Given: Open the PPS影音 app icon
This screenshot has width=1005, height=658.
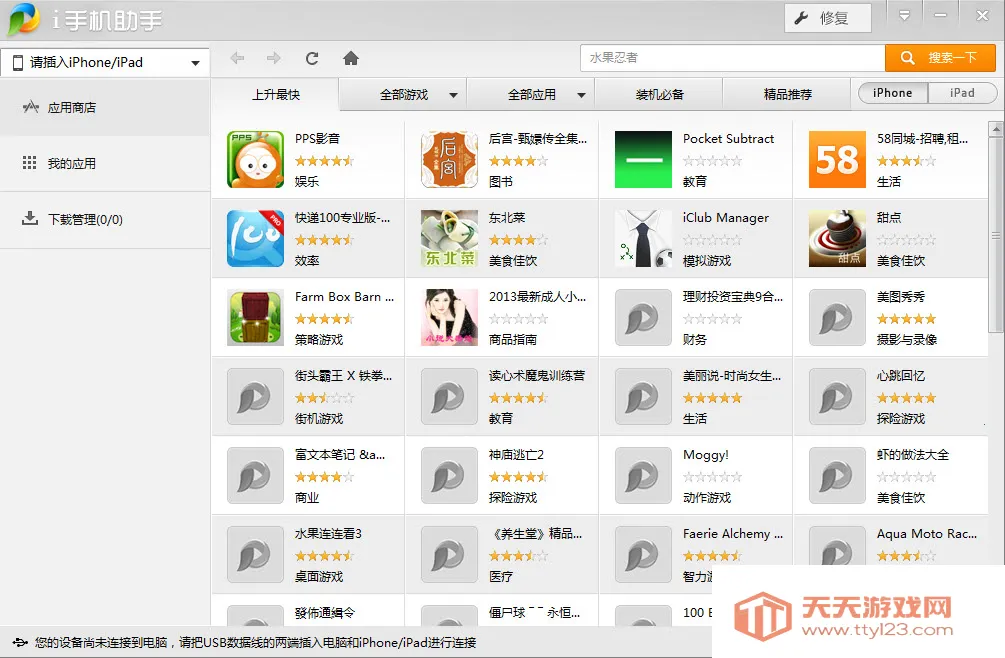Looking at the screenshot, I should point(255,159).
